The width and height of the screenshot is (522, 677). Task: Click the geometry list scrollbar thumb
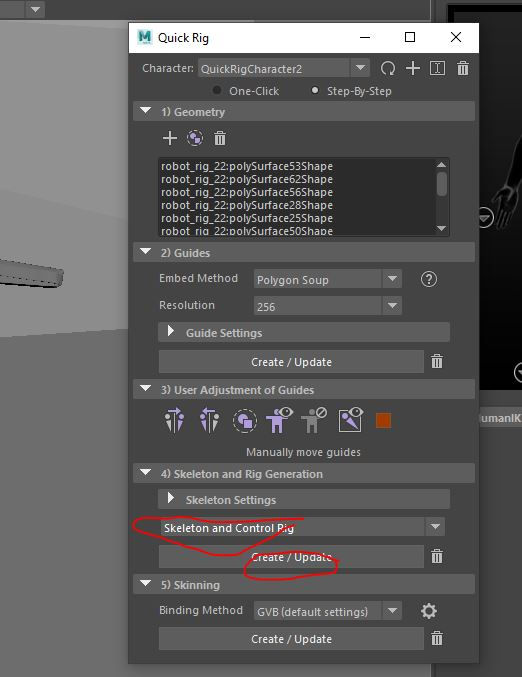441,184
